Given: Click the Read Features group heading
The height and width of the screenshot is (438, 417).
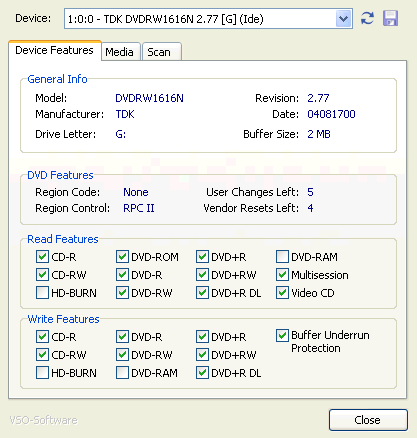Looking at the screenshot, I should tap(63, 239).
